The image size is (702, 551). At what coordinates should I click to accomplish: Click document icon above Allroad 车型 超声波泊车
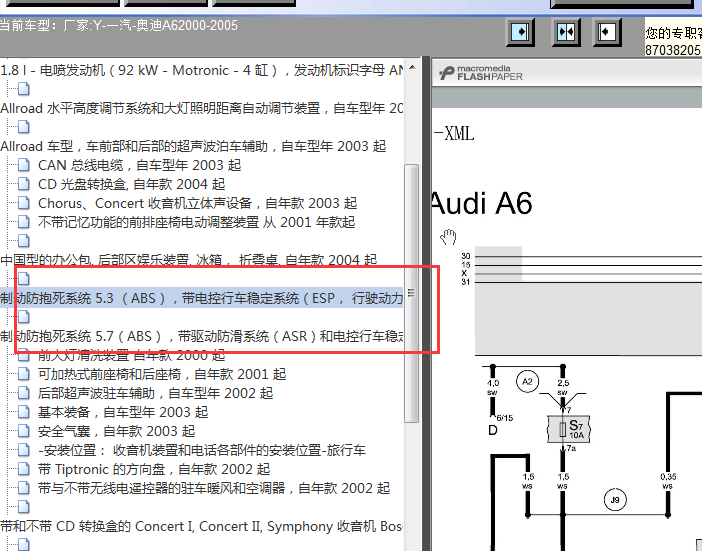click(x=23, y=127)
